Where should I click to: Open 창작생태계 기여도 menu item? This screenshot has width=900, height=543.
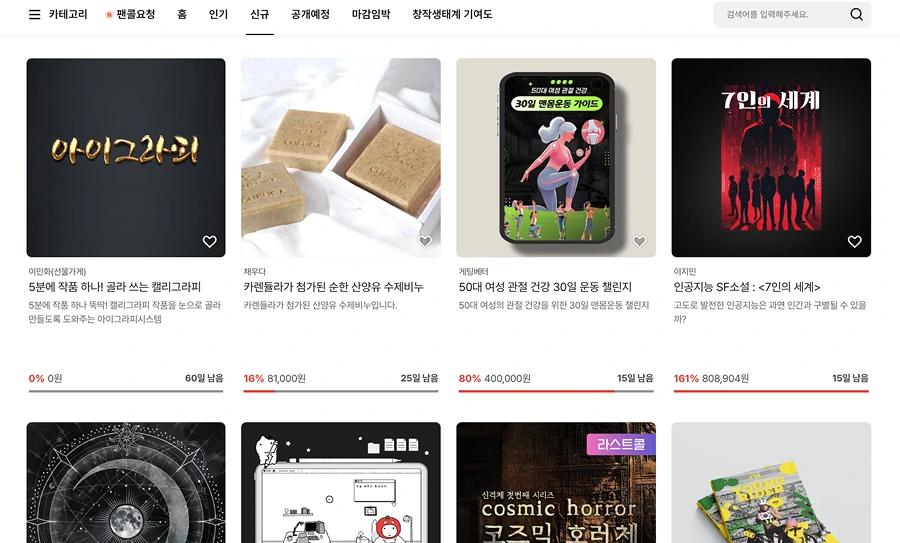click(x=452, y=14)
